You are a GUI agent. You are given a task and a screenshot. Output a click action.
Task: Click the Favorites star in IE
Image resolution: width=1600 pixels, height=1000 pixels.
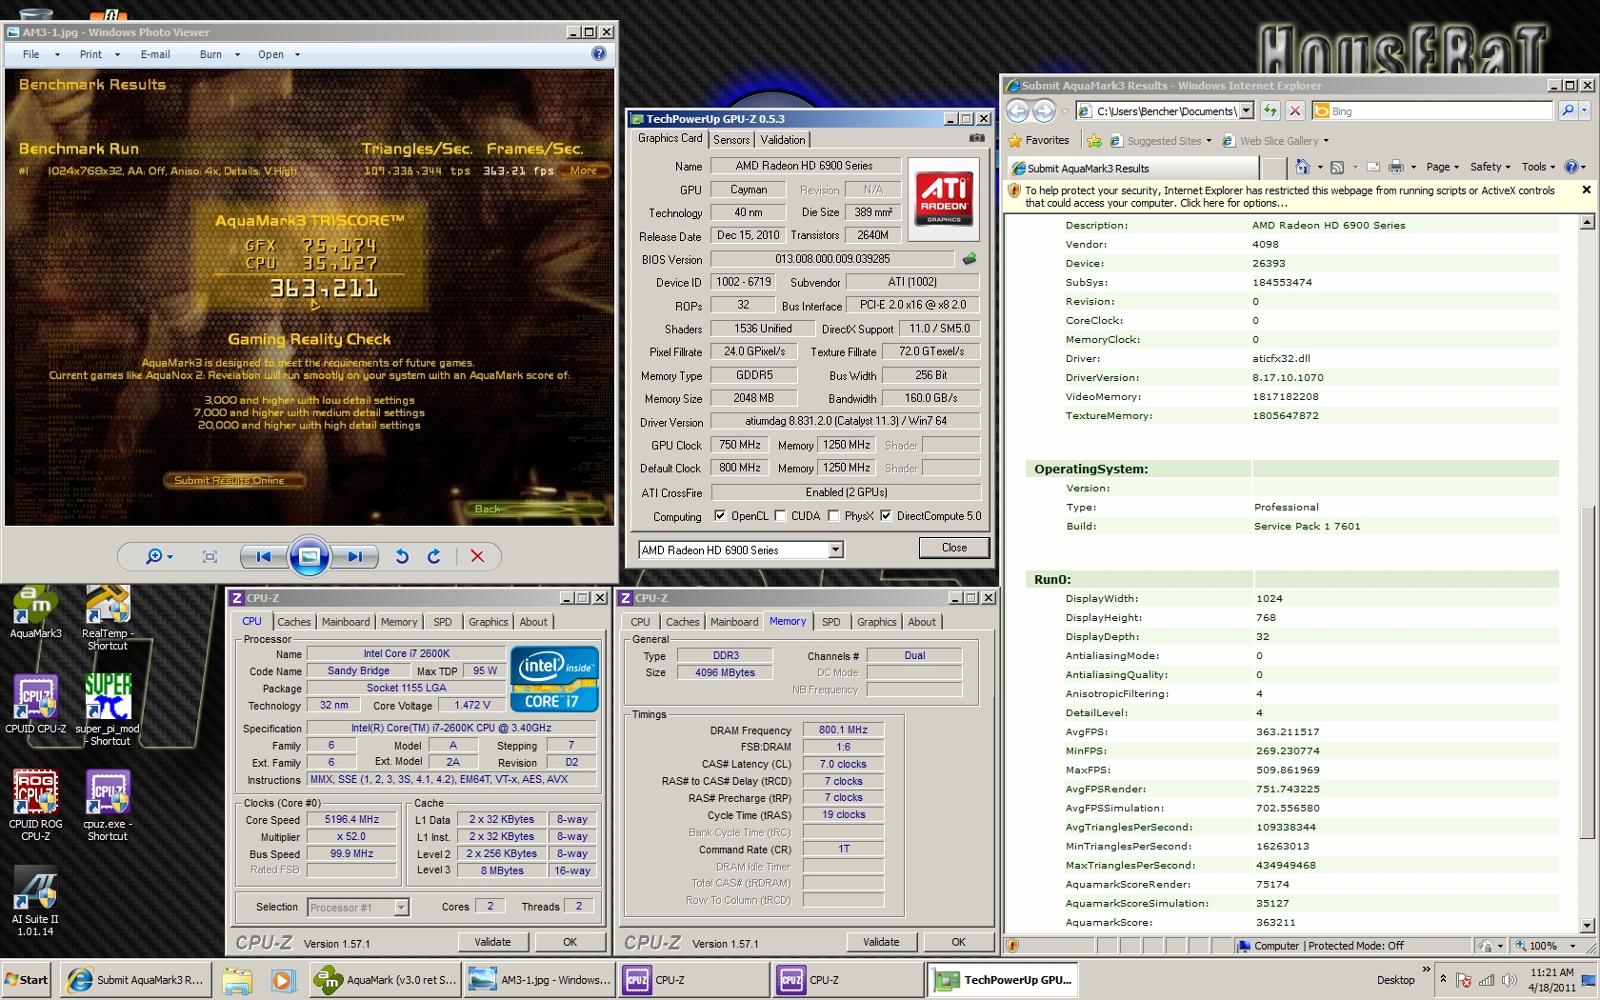click(1039, 140)
